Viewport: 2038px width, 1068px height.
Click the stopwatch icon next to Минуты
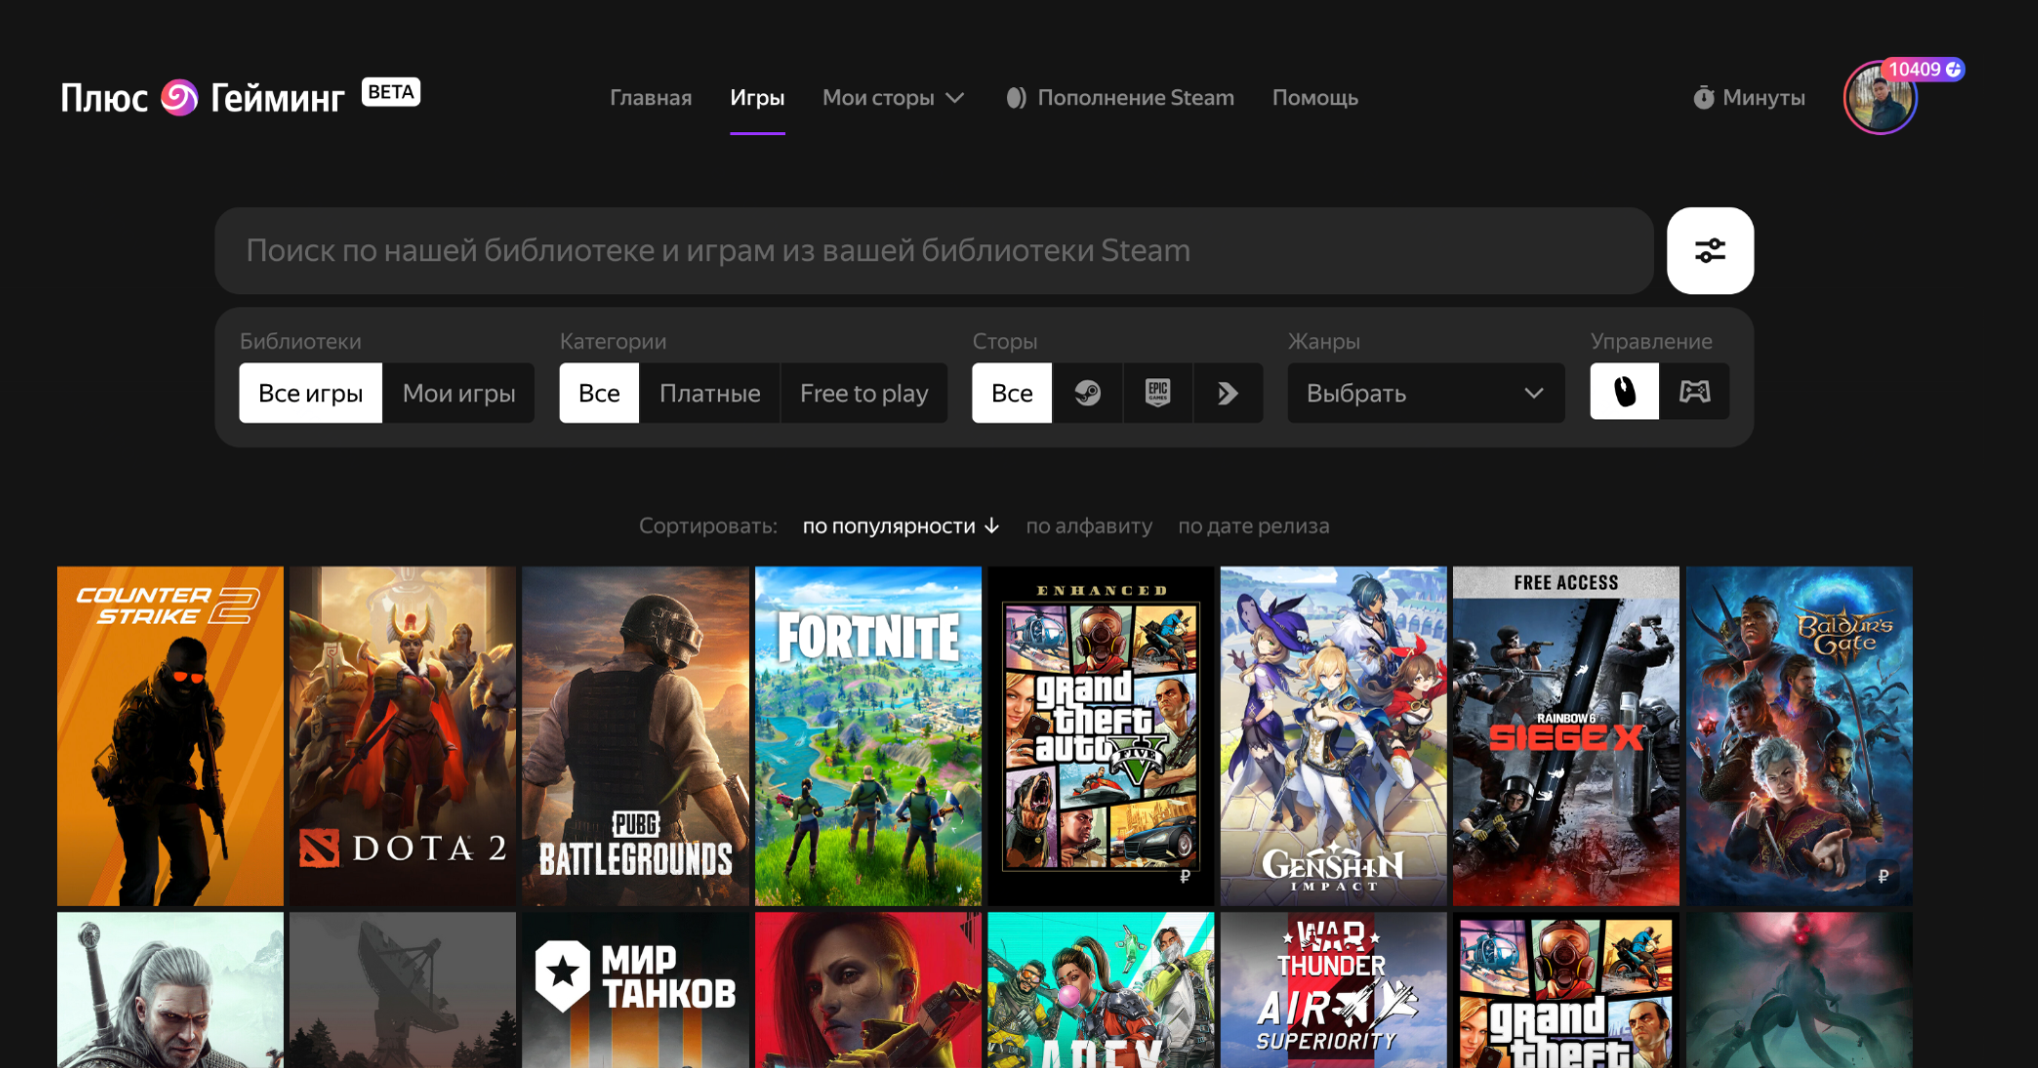point(1703,97)
